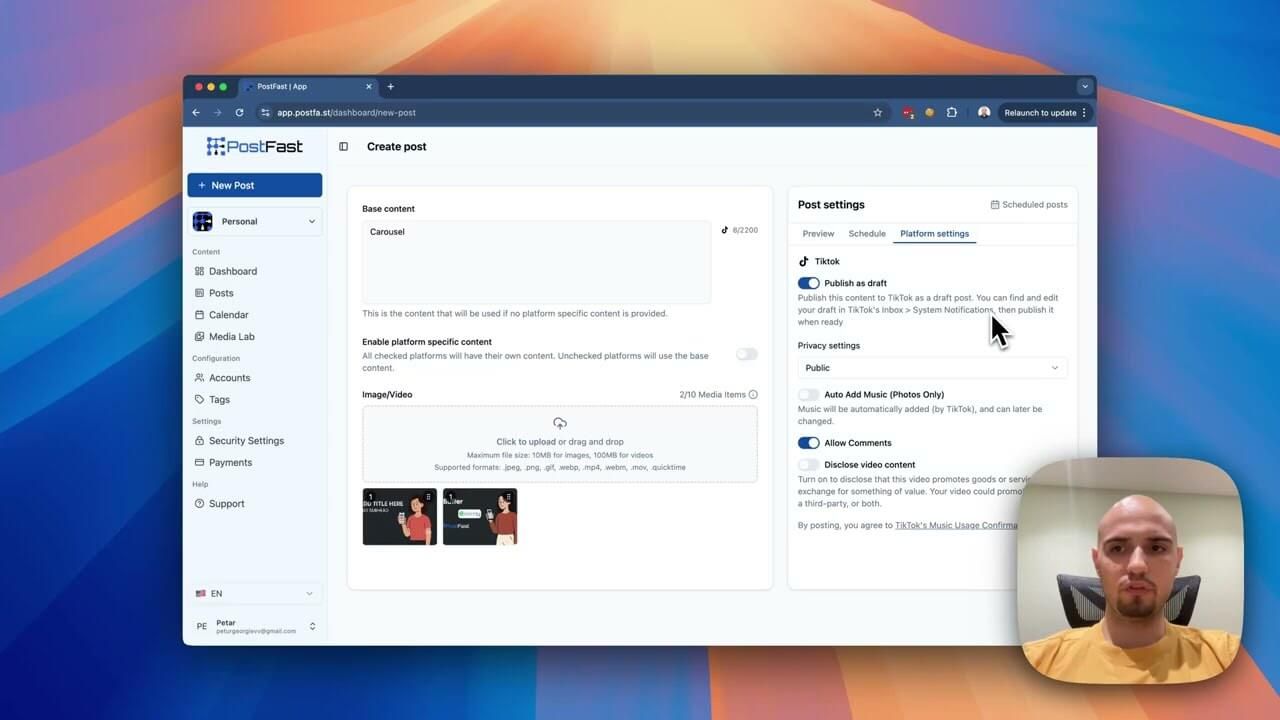Click the New Post button
The image size is (1280, 720).
[255, 185]
